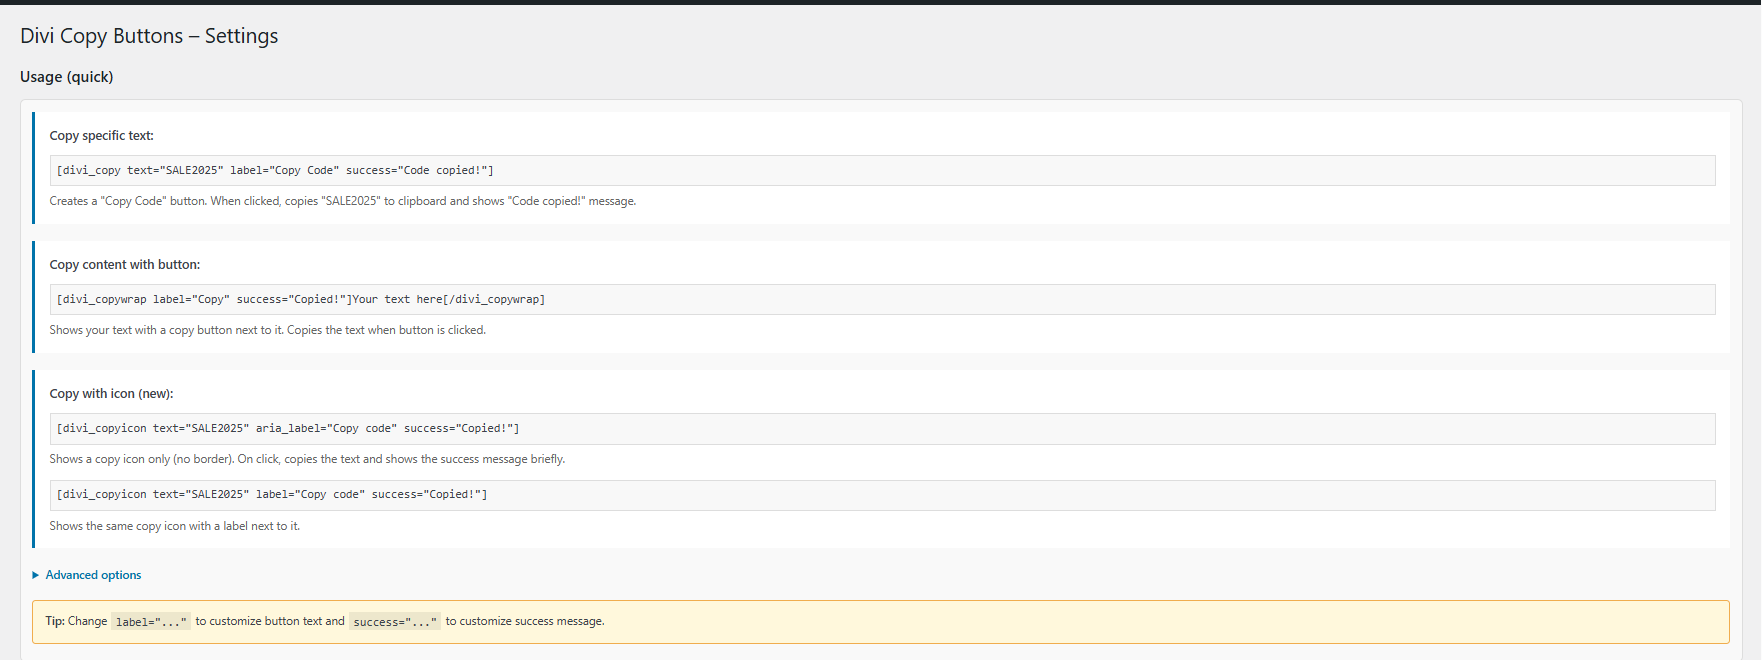Screen dimensions: 1762x660
Task: Select the divi_copywrap shortcode example
Action: coord(300,299)
